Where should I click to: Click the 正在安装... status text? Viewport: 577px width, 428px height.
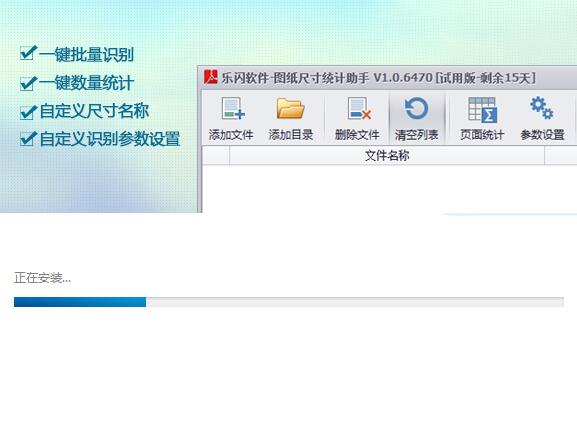coord(42,278)
